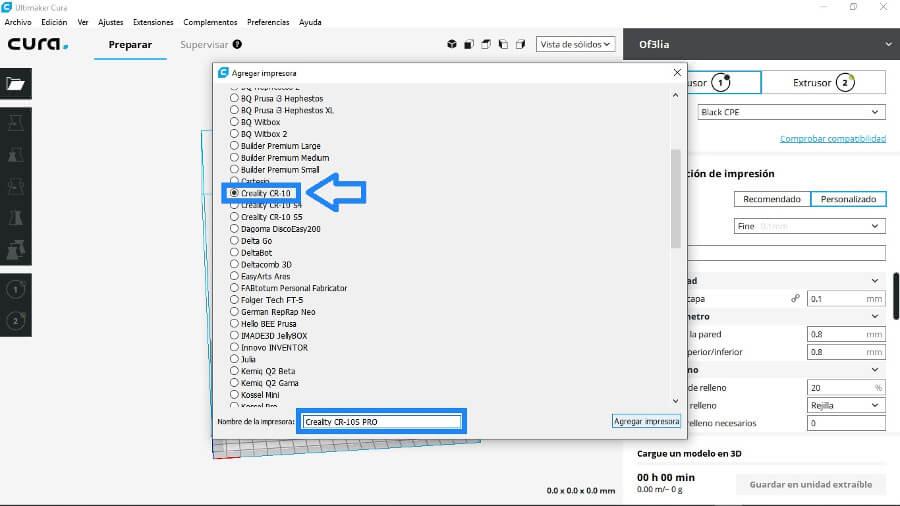Open the Vista de sólidos dropdown
The height and width of the screenshot is (506, 900).
pos(575,44)
